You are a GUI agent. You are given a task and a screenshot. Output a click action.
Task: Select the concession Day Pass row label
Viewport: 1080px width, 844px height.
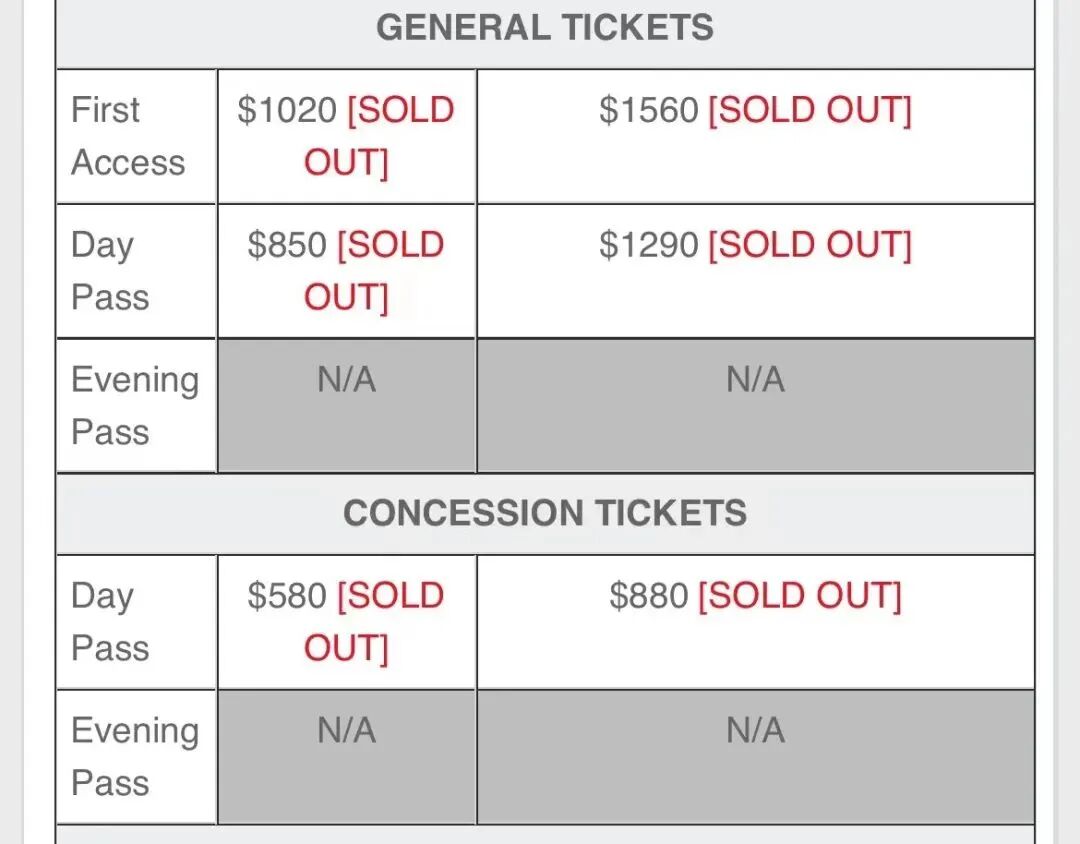110,622
